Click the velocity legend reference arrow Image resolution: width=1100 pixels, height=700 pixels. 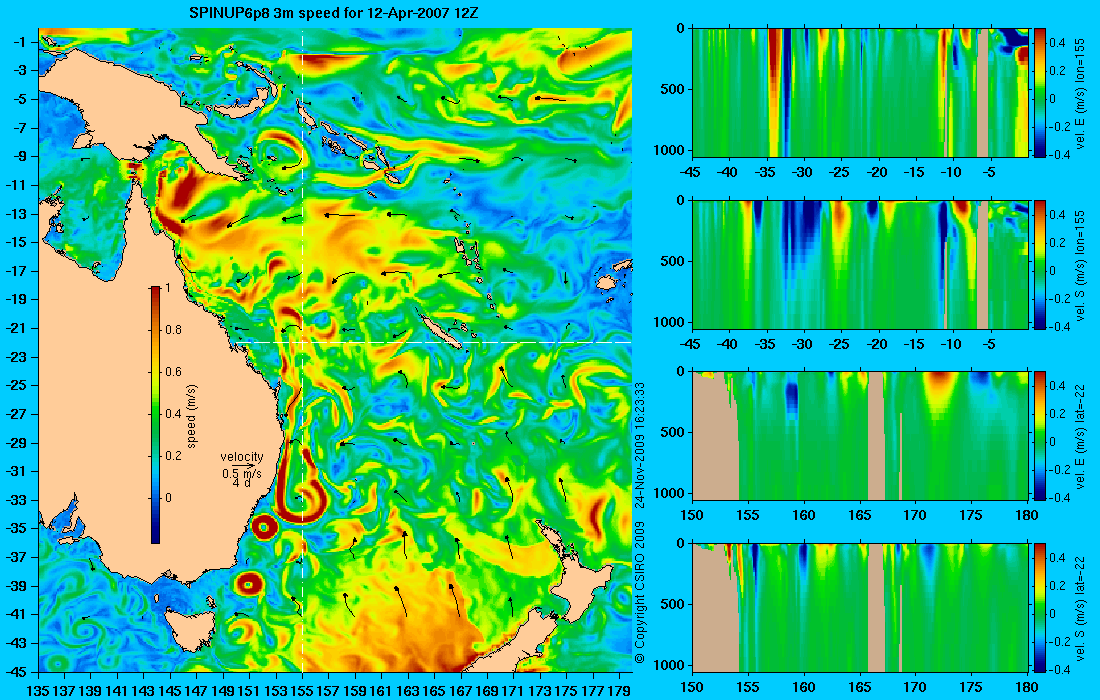[x=243, y=465]
